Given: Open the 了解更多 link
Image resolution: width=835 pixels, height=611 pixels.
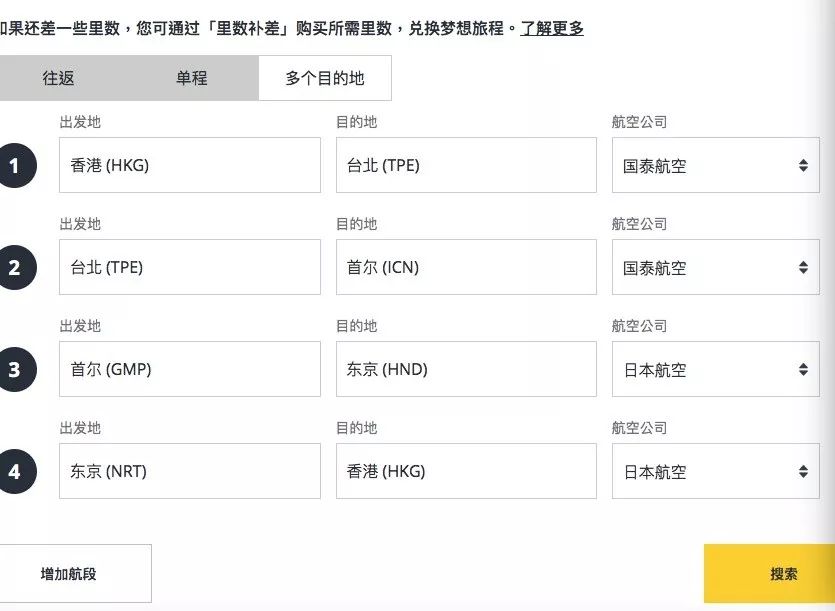Looking at the screenshot, I should coord(552,28).
